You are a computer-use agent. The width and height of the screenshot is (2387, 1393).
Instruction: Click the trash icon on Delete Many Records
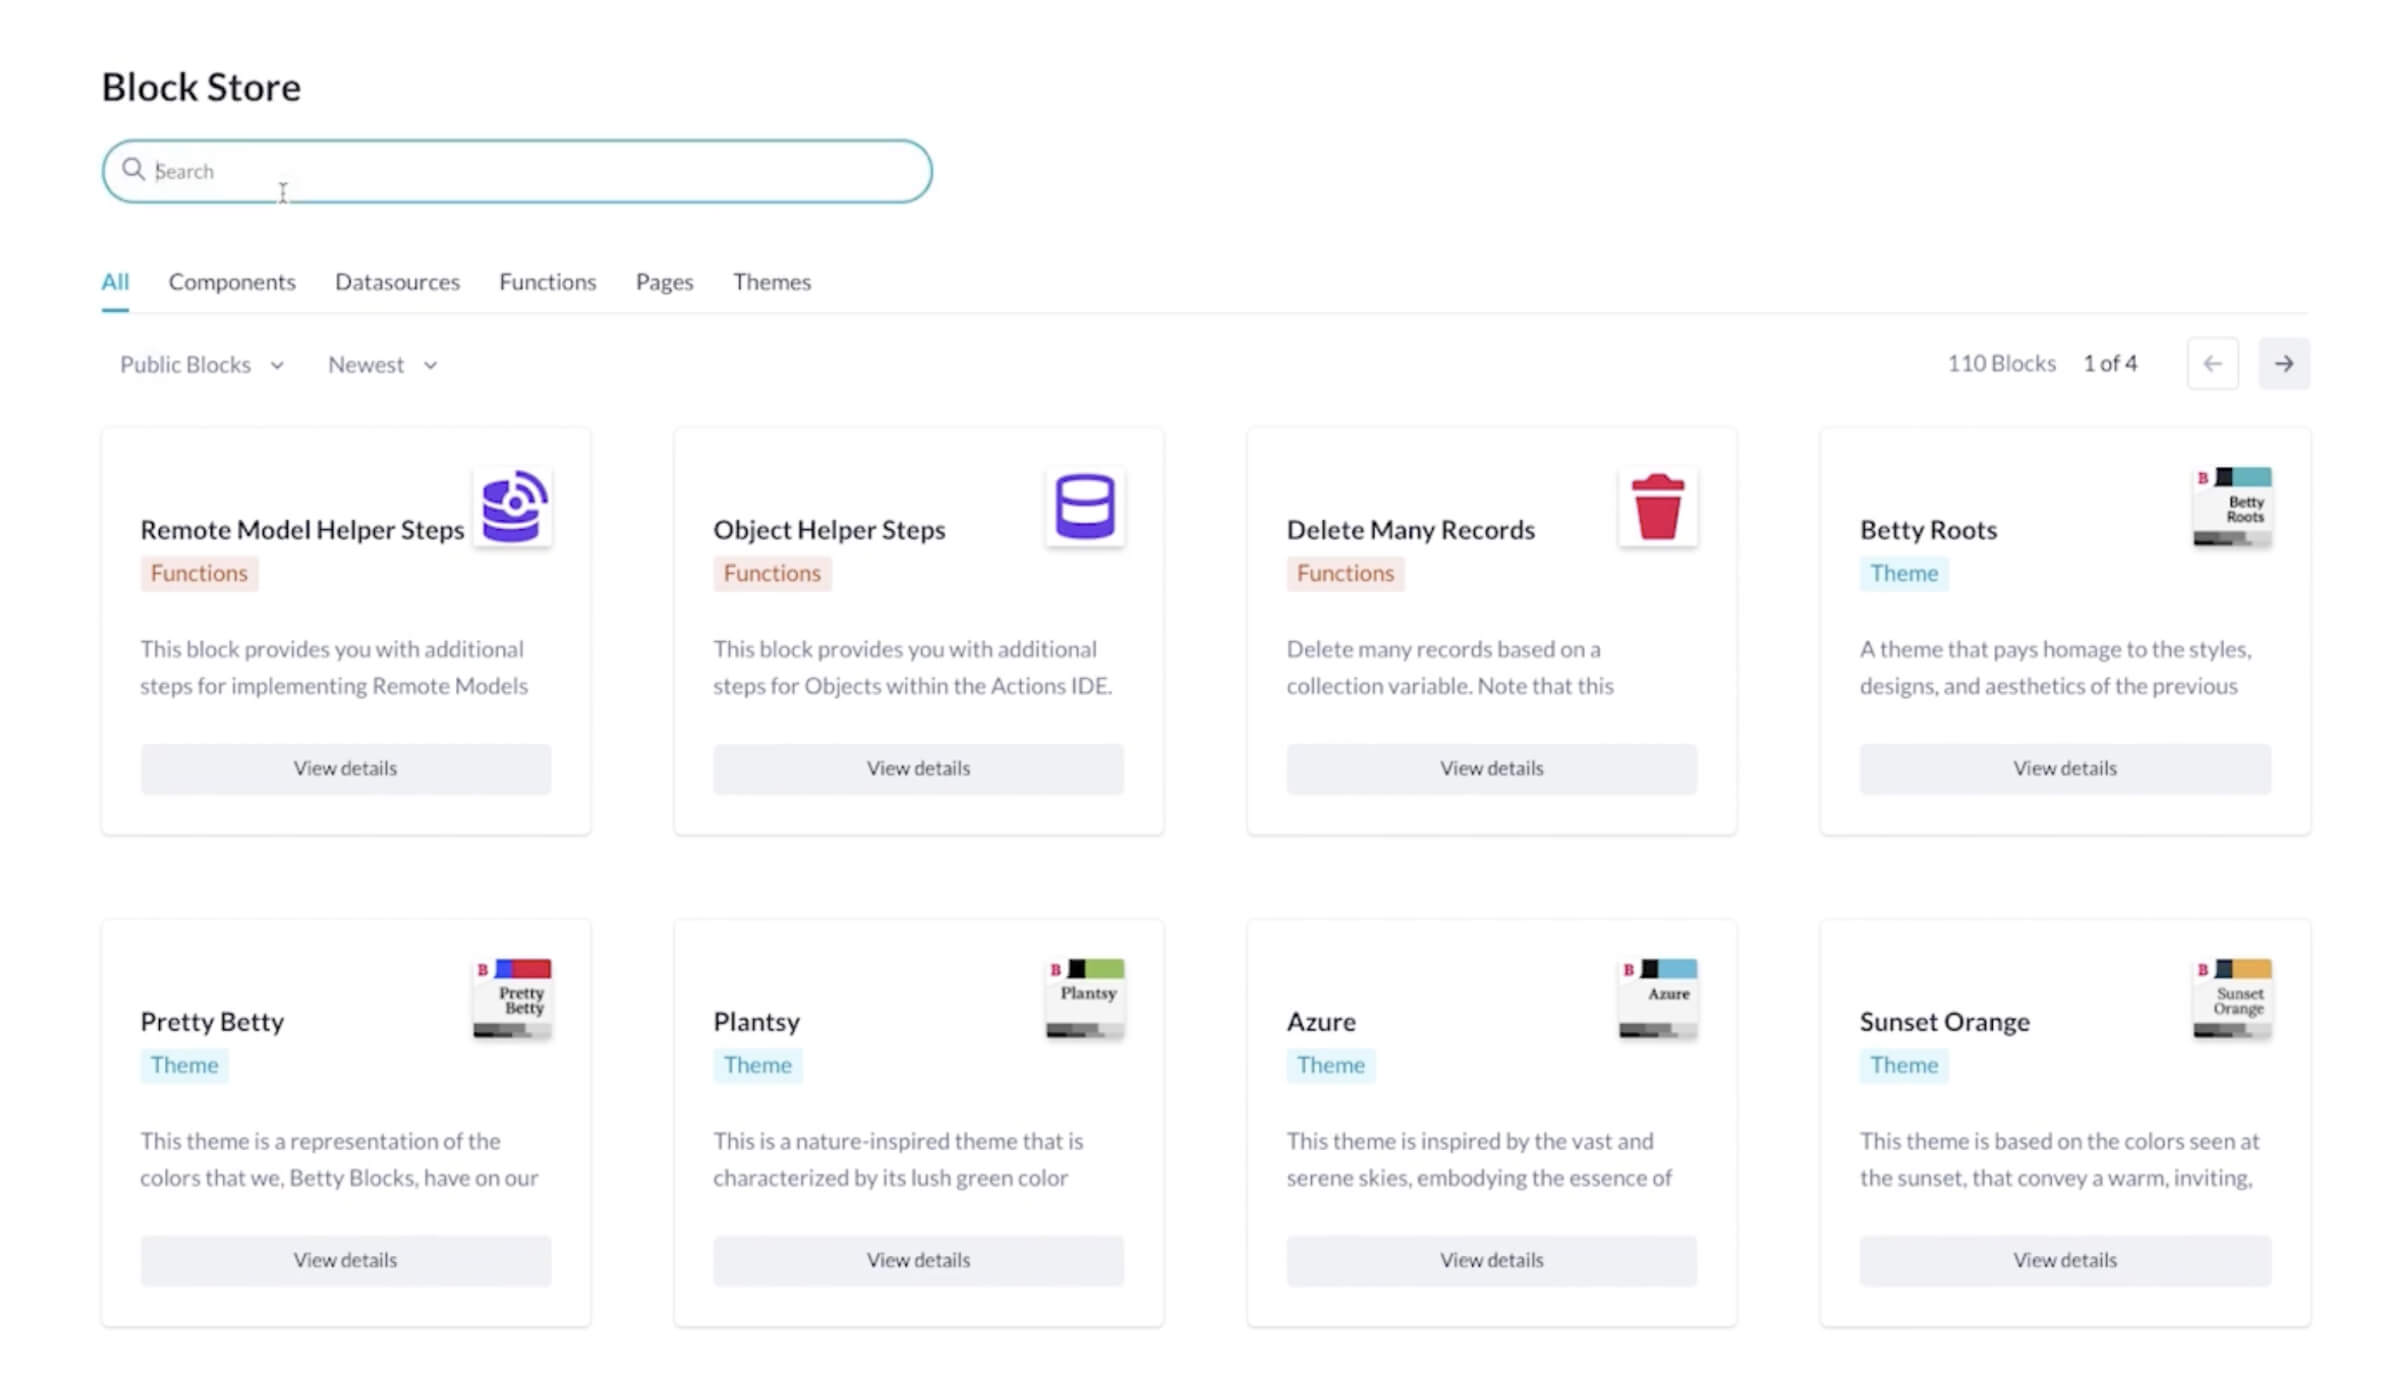(x=1658, y=507)
